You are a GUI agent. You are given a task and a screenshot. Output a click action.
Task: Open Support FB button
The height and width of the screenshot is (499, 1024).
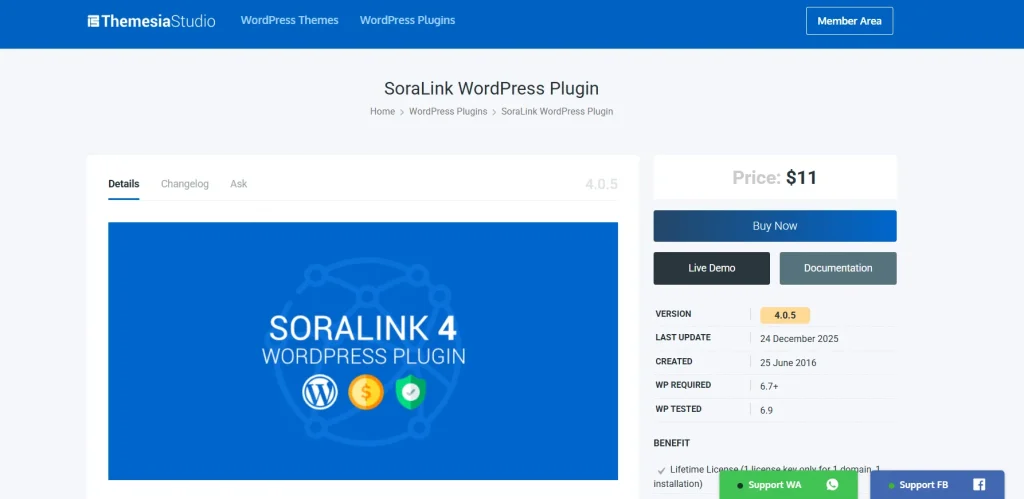point(937,485)
